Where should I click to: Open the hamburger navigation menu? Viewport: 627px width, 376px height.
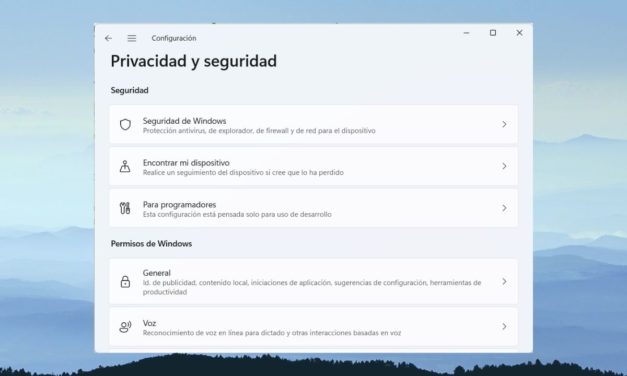coord(132,38)
